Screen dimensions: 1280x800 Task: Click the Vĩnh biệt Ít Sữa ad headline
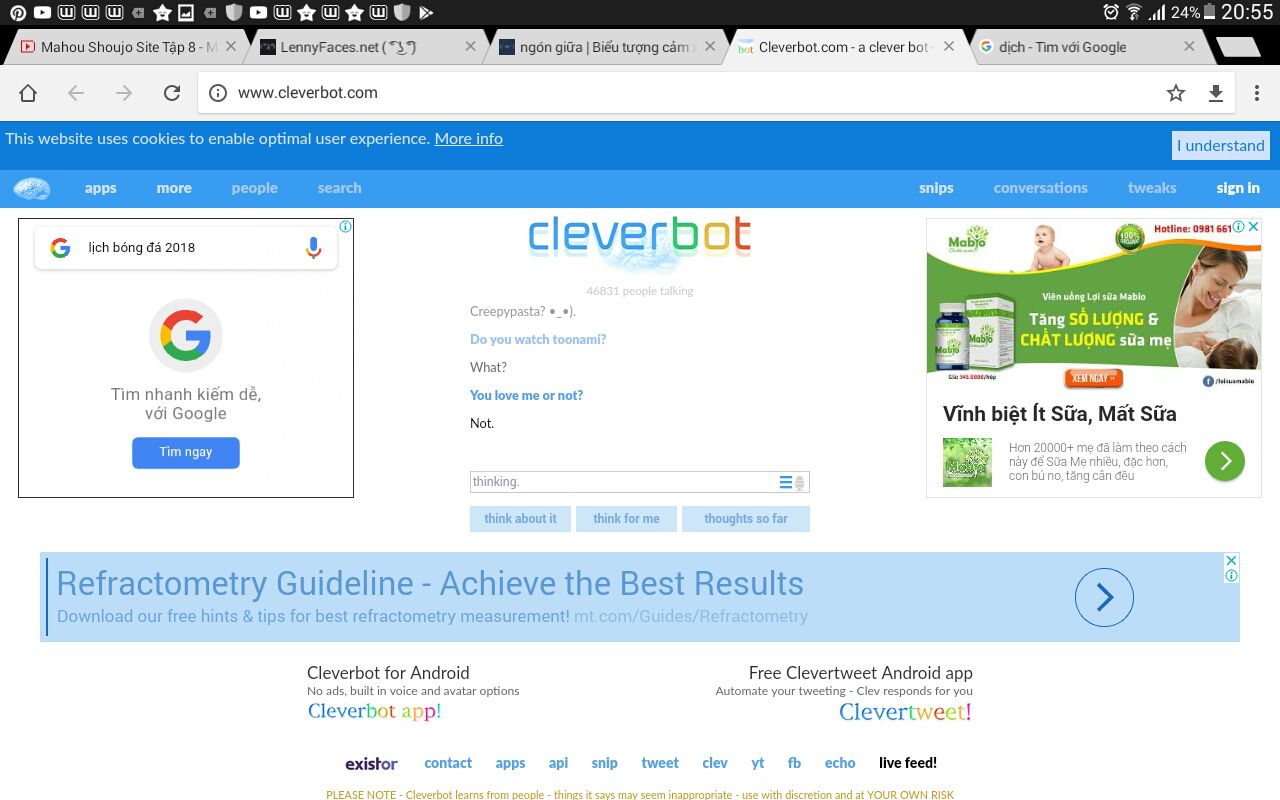[x=1059, y=414]
